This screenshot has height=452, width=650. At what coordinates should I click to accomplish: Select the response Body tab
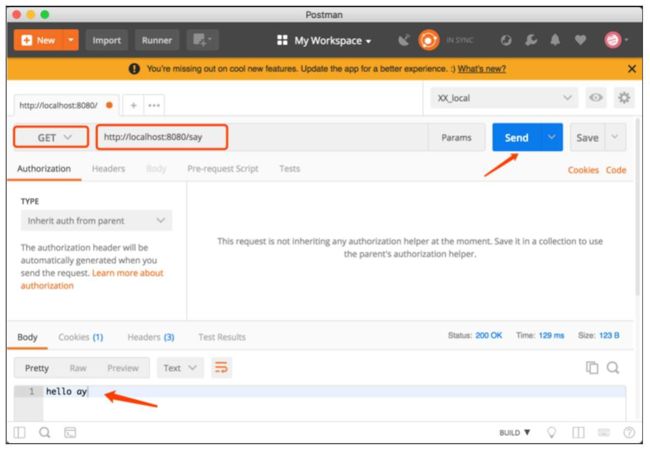tap(27, 337)
